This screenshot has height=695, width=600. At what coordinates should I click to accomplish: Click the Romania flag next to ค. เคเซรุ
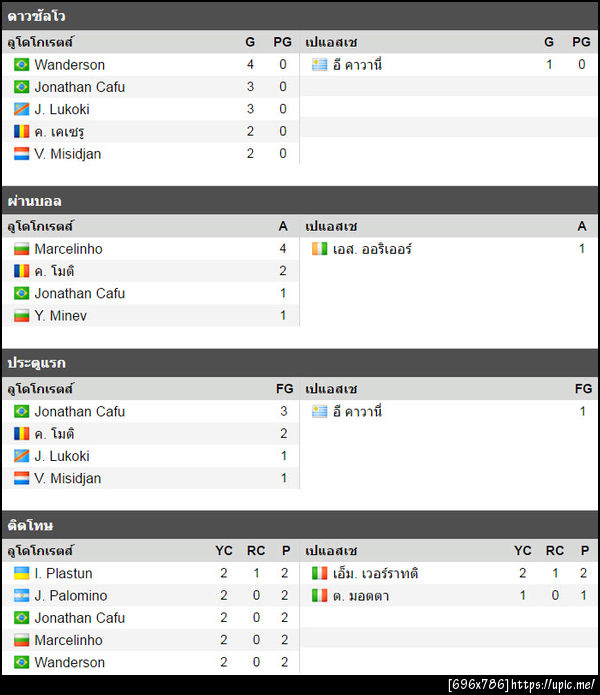click(22, 132)
